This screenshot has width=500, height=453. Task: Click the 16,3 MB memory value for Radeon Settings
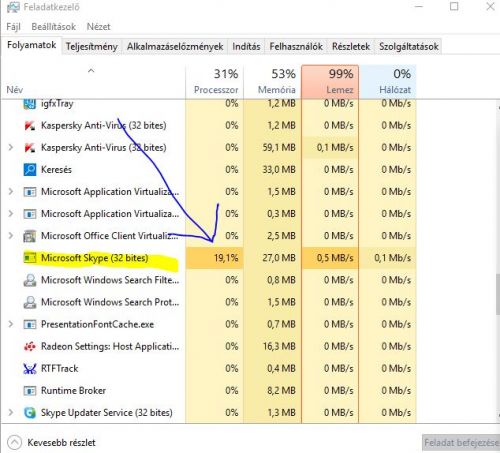point(279,347)
